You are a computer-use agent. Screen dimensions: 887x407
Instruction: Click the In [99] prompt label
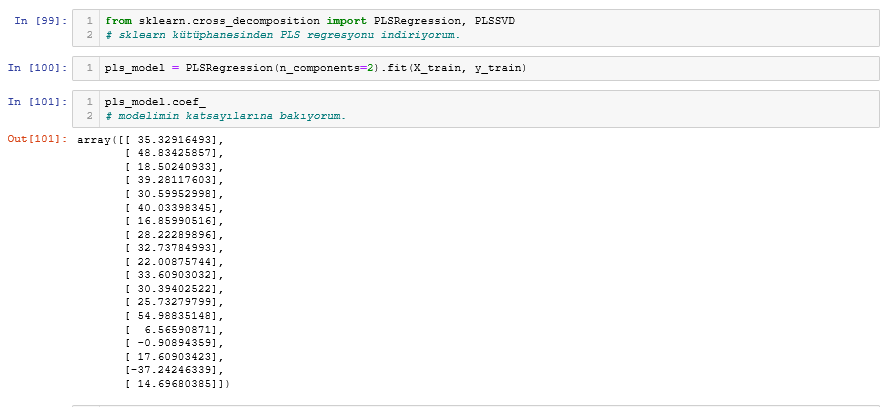click(41, 21)
